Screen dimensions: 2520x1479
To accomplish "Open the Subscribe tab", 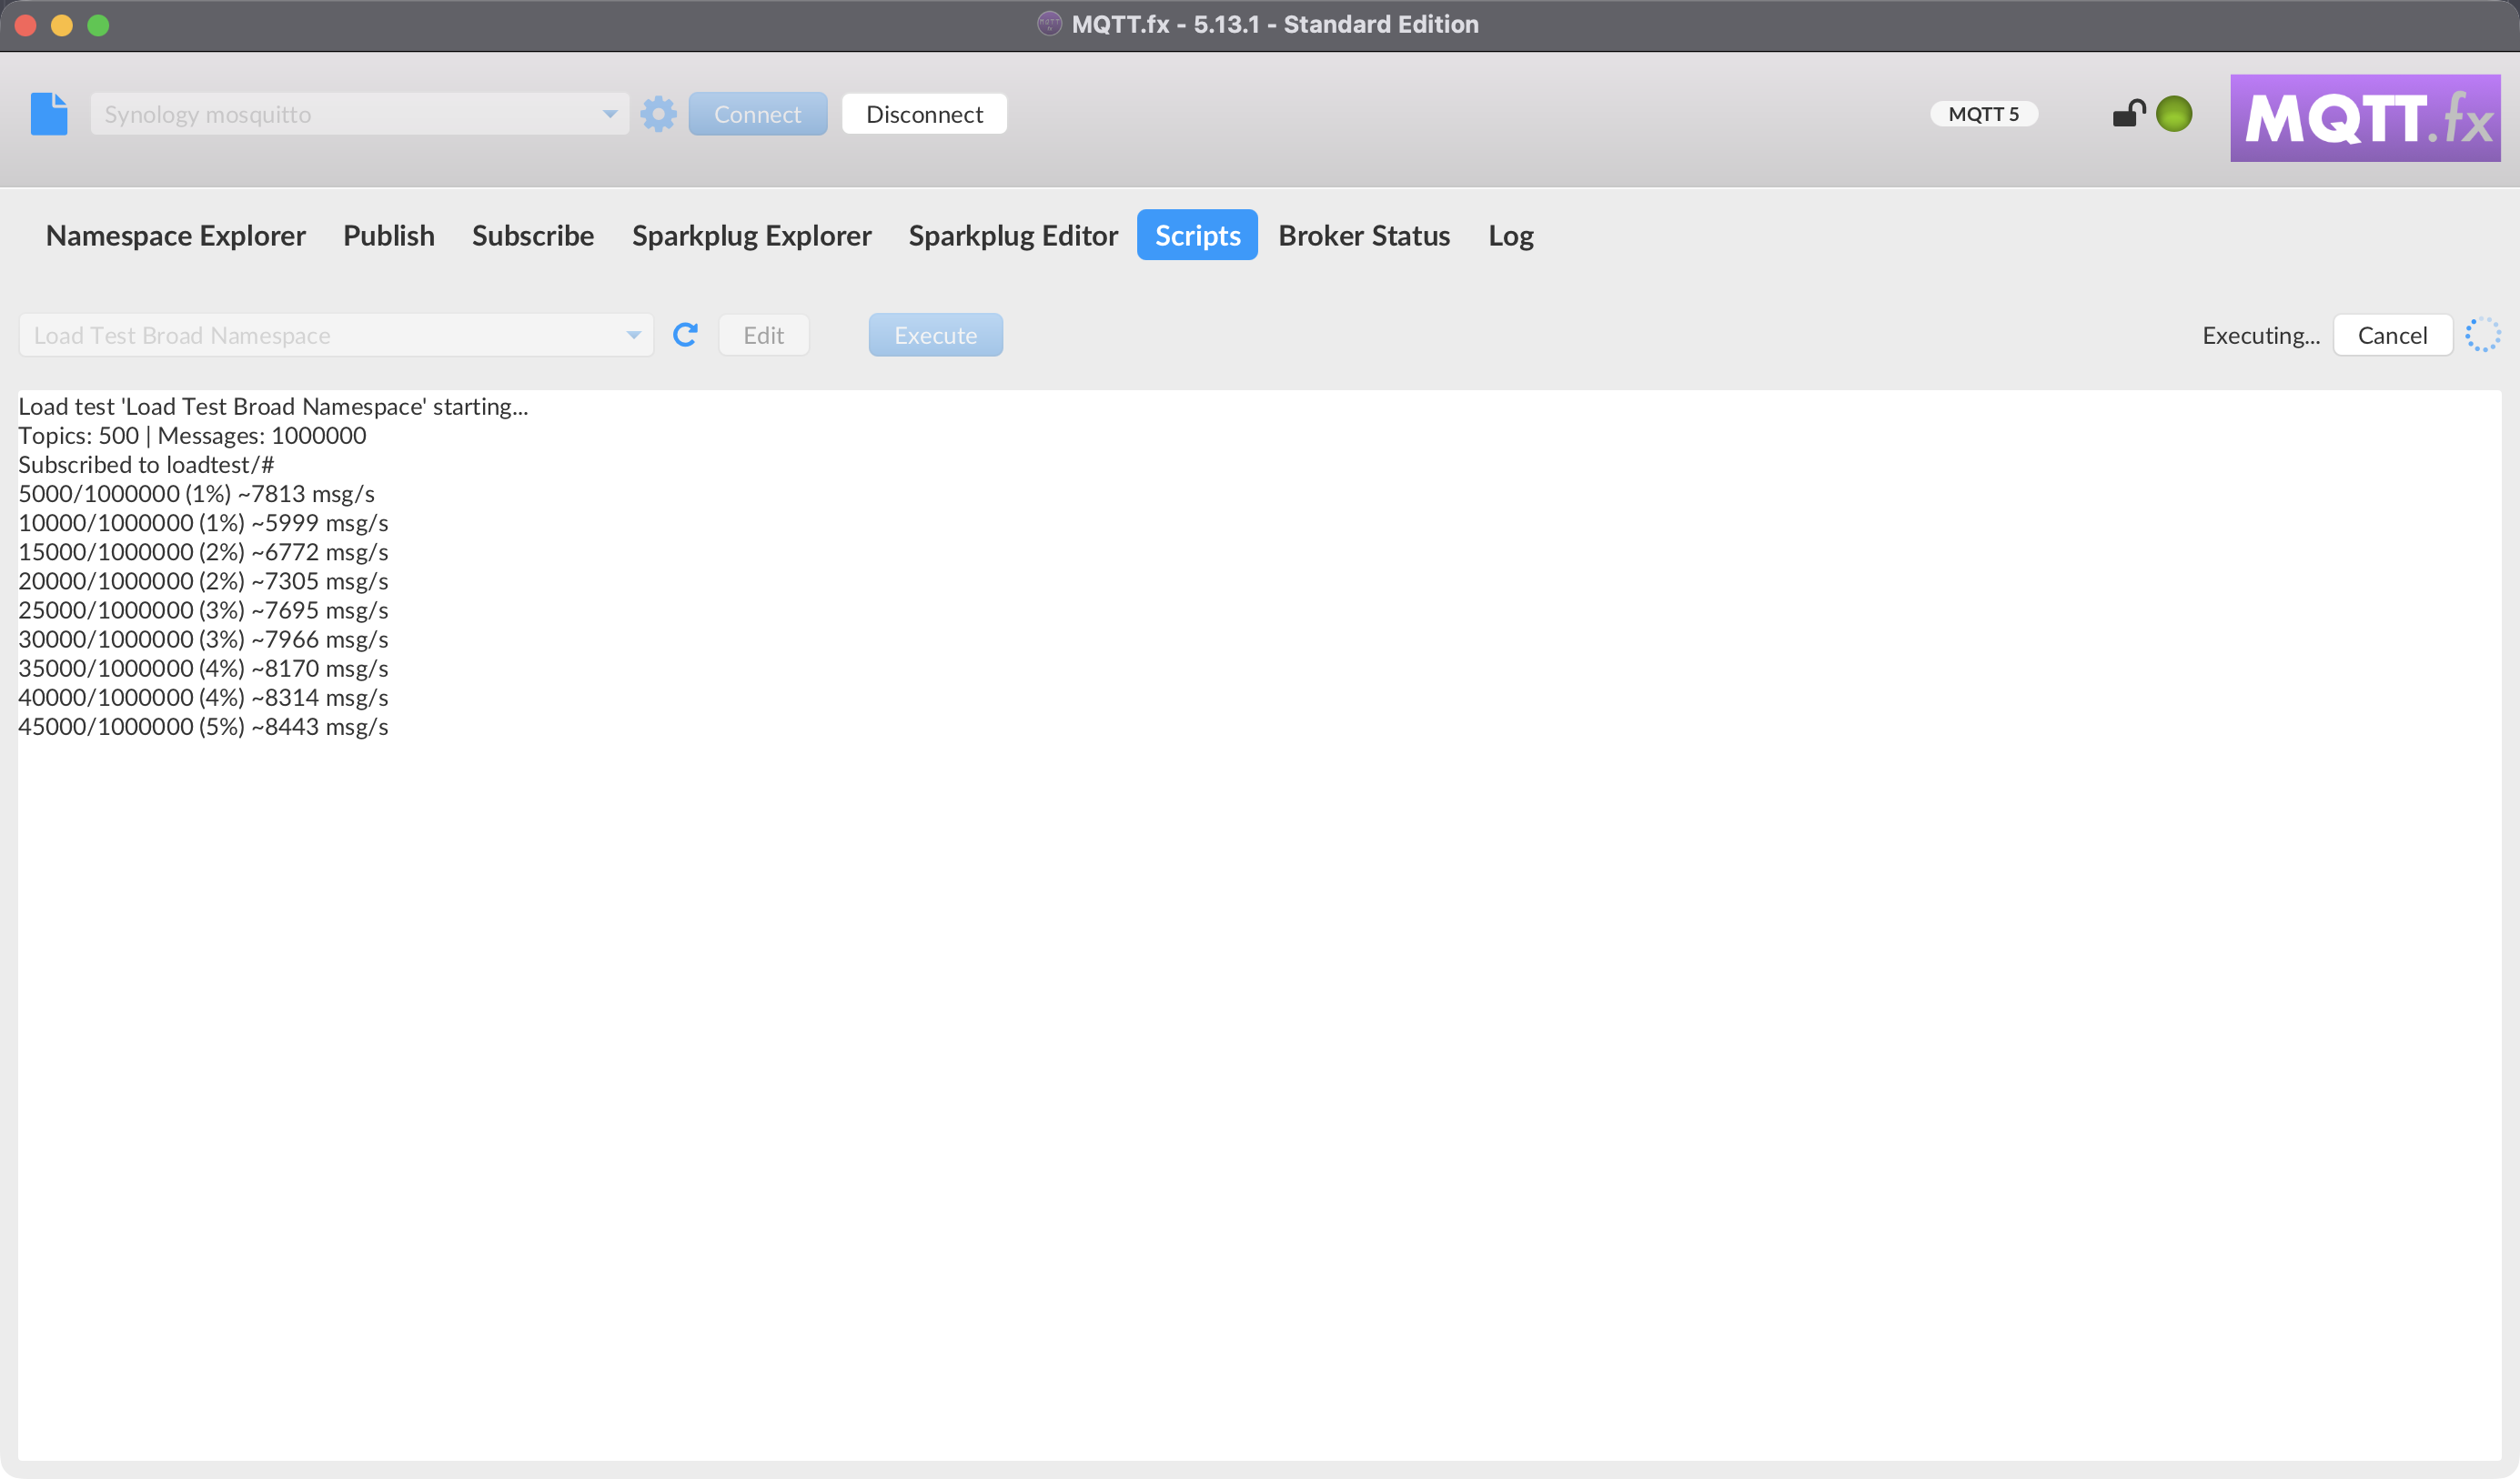I will point(533,235).
